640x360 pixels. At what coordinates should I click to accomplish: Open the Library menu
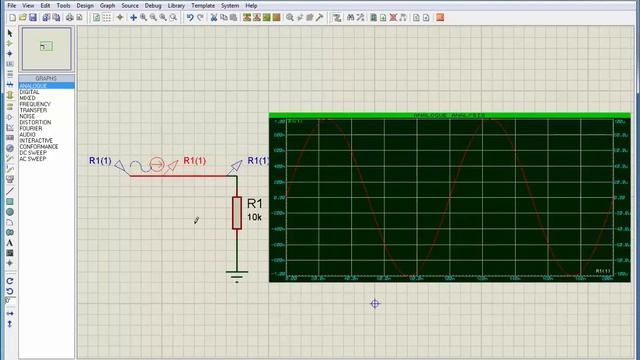pyautogui.click(x=176, y=6)
